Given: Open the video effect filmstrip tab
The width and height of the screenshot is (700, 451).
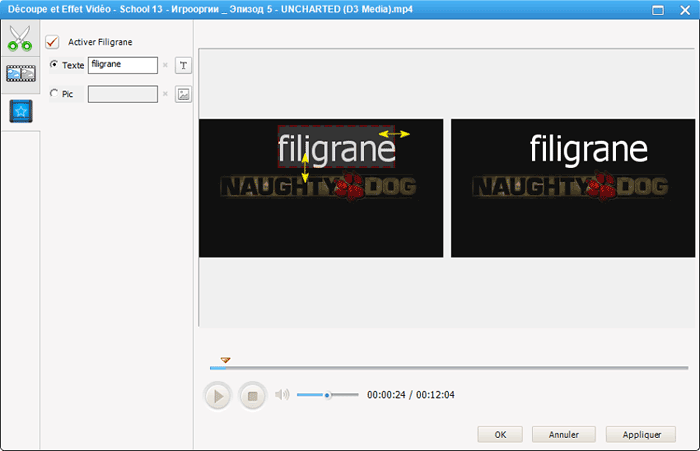Looking at the screenshot, I should [21, 74].
